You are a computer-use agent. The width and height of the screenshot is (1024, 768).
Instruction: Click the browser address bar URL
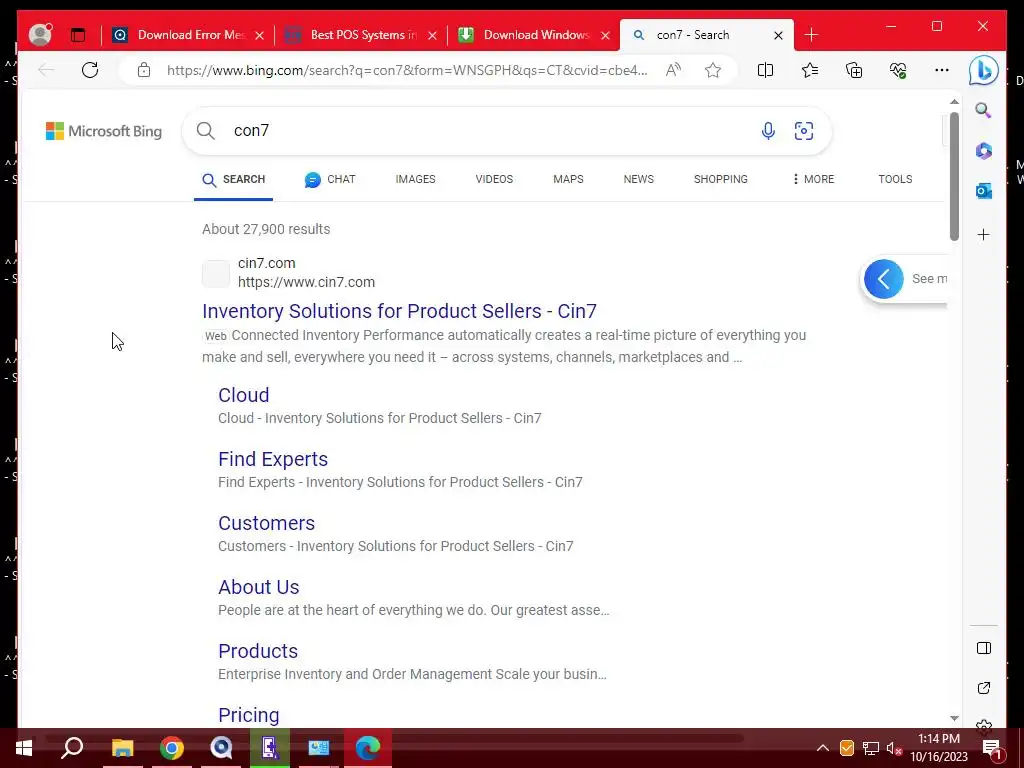pos(406,71)
